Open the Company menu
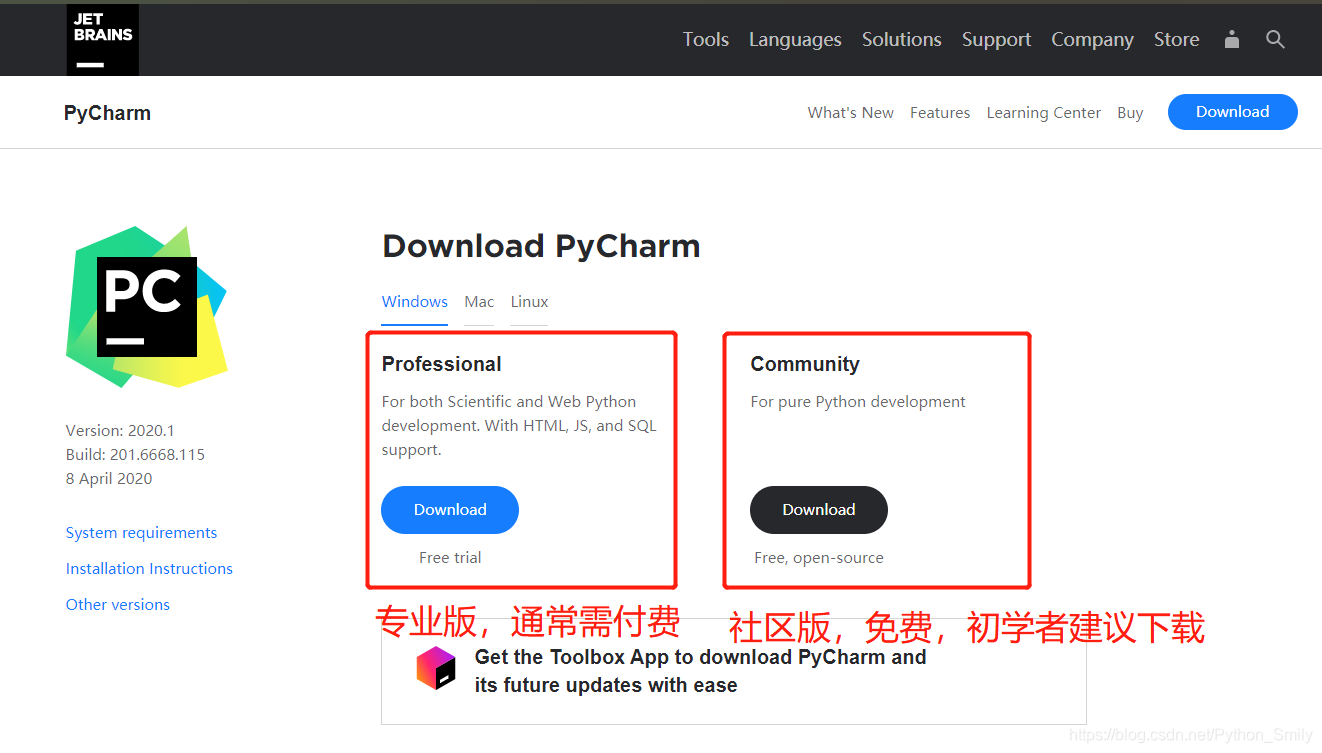 (1092, 39)
